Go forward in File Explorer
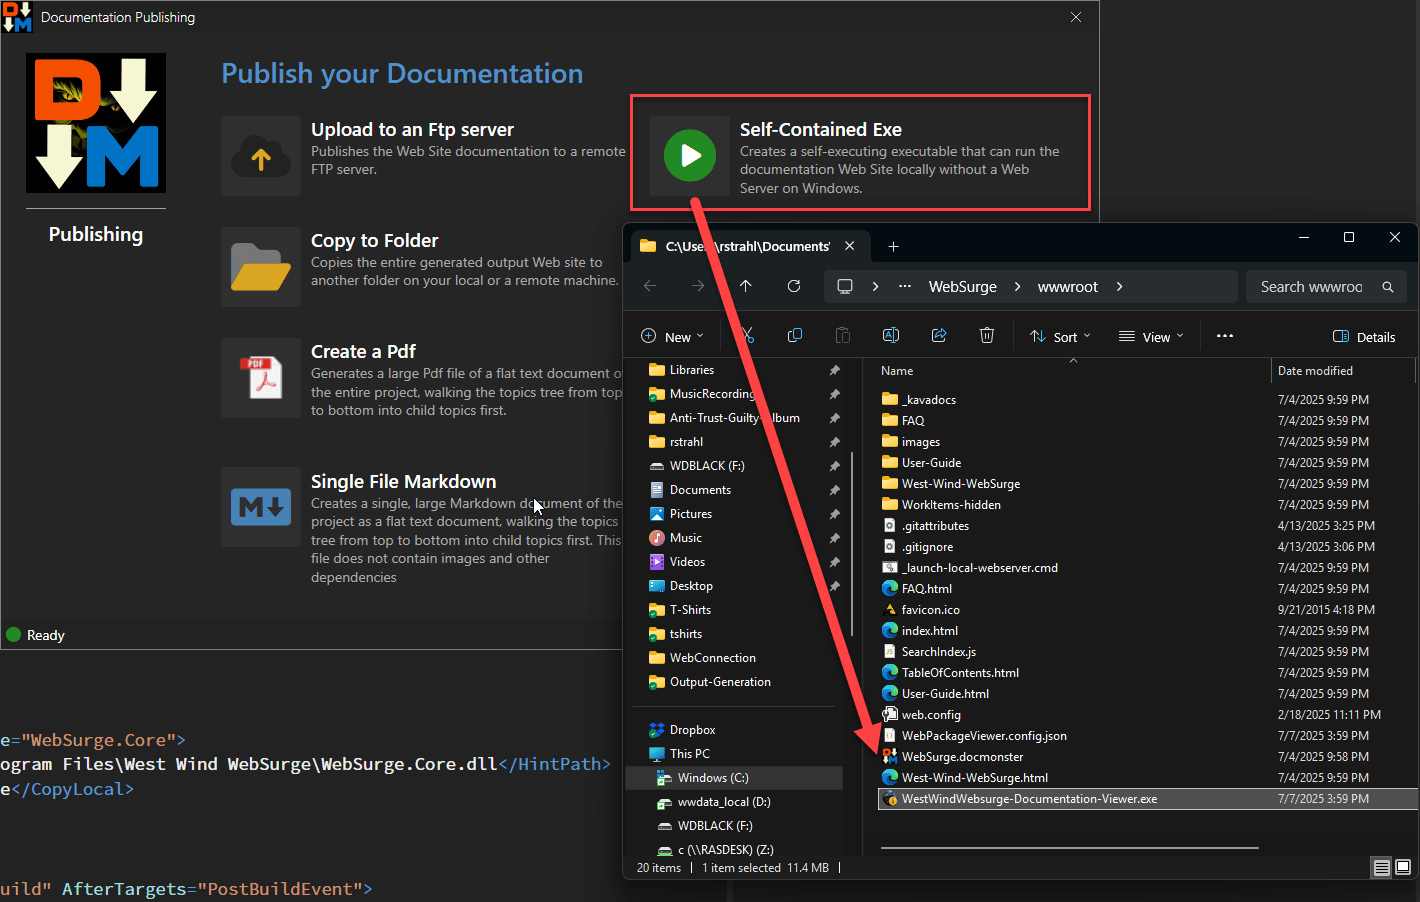 point(698,286)
